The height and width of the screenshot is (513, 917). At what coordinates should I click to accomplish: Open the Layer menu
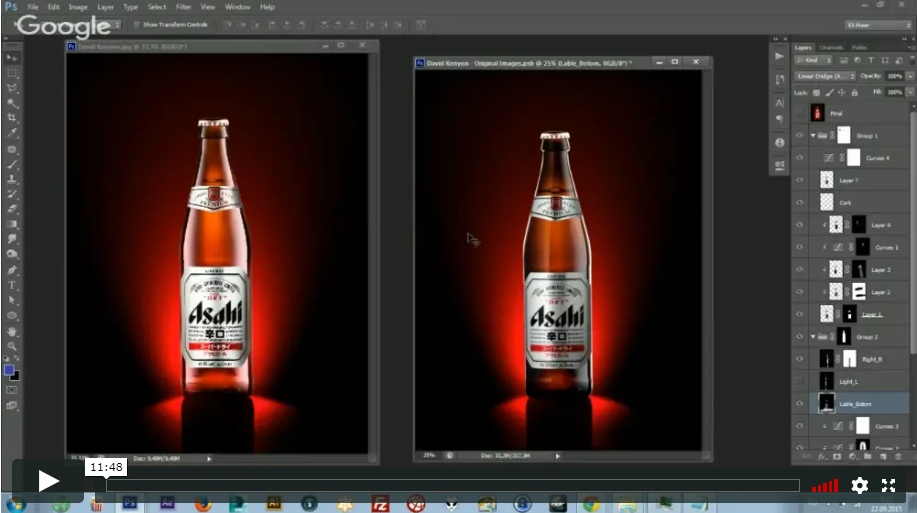105,7
